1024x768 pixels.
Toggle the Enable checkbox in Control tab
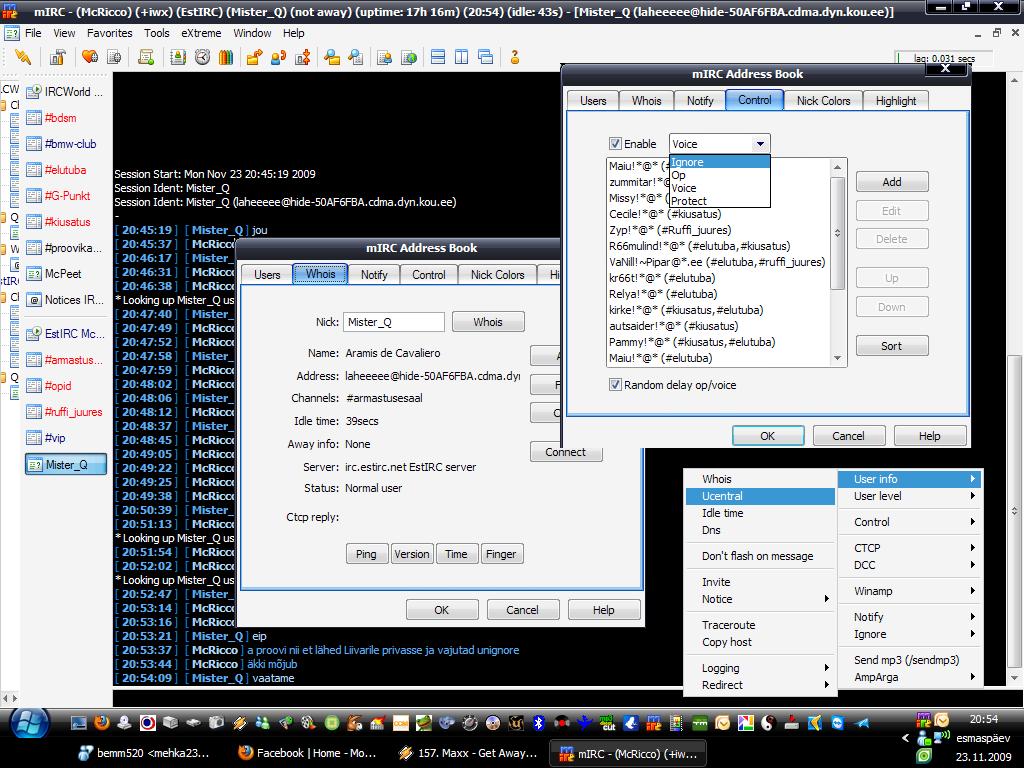pos(615,144)
